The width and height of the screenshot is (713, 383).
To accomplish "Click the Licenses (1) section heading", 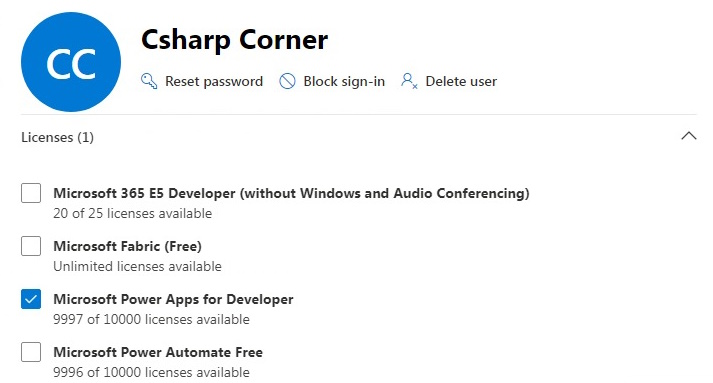I will (x=57, y=137).
